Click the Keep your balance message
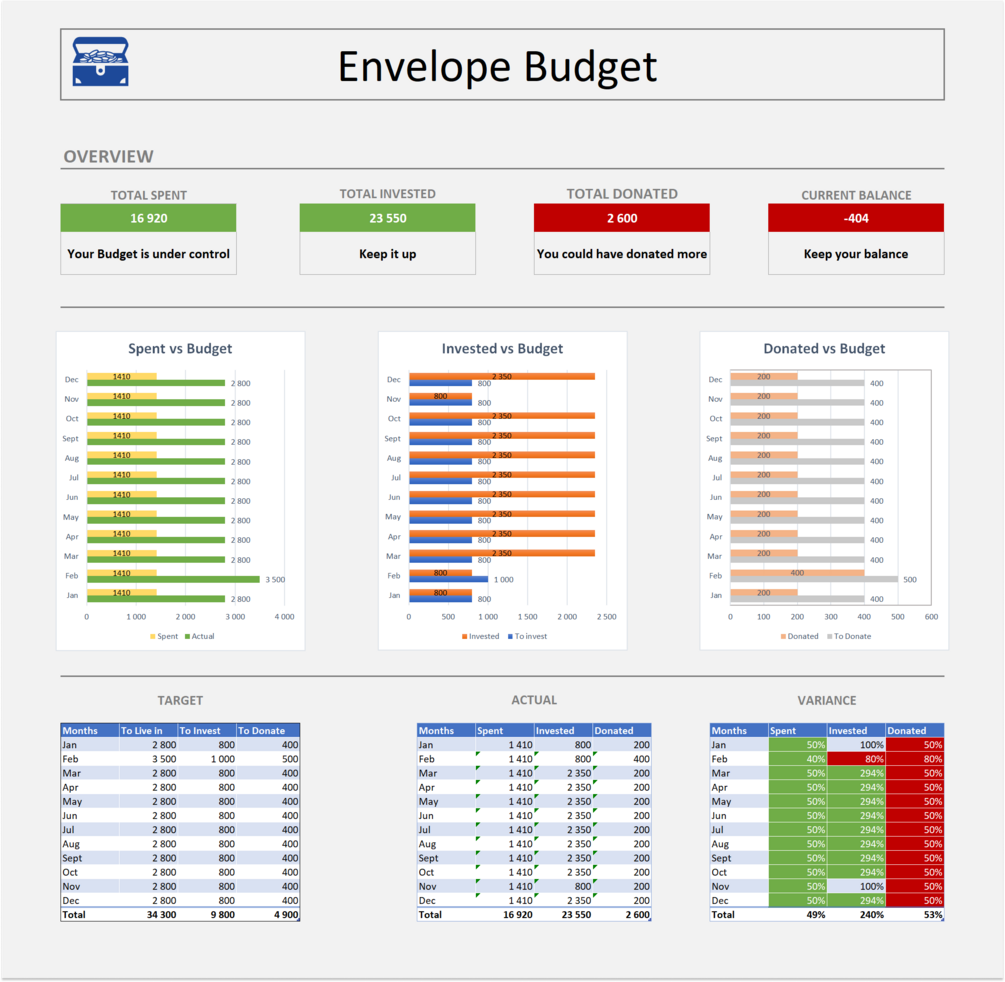 855,253
